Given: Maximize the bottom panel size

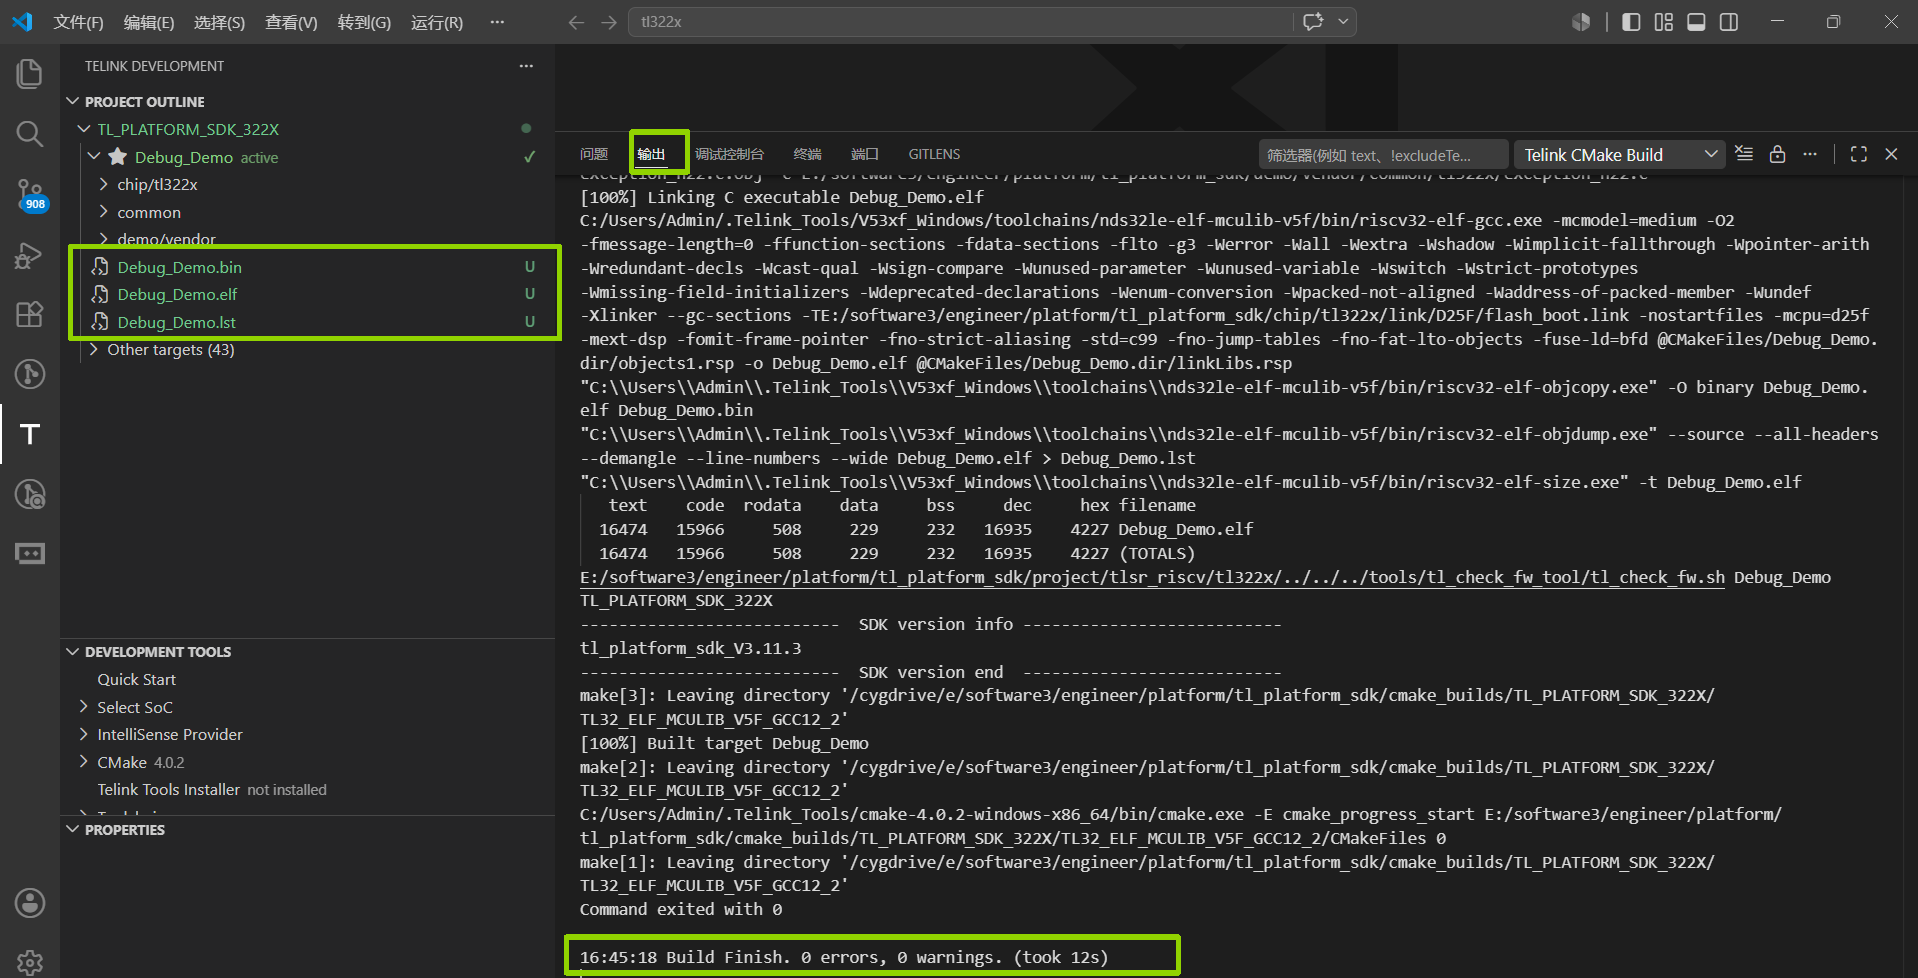Looking at the screenshot, I should (x=1859, y=154).
